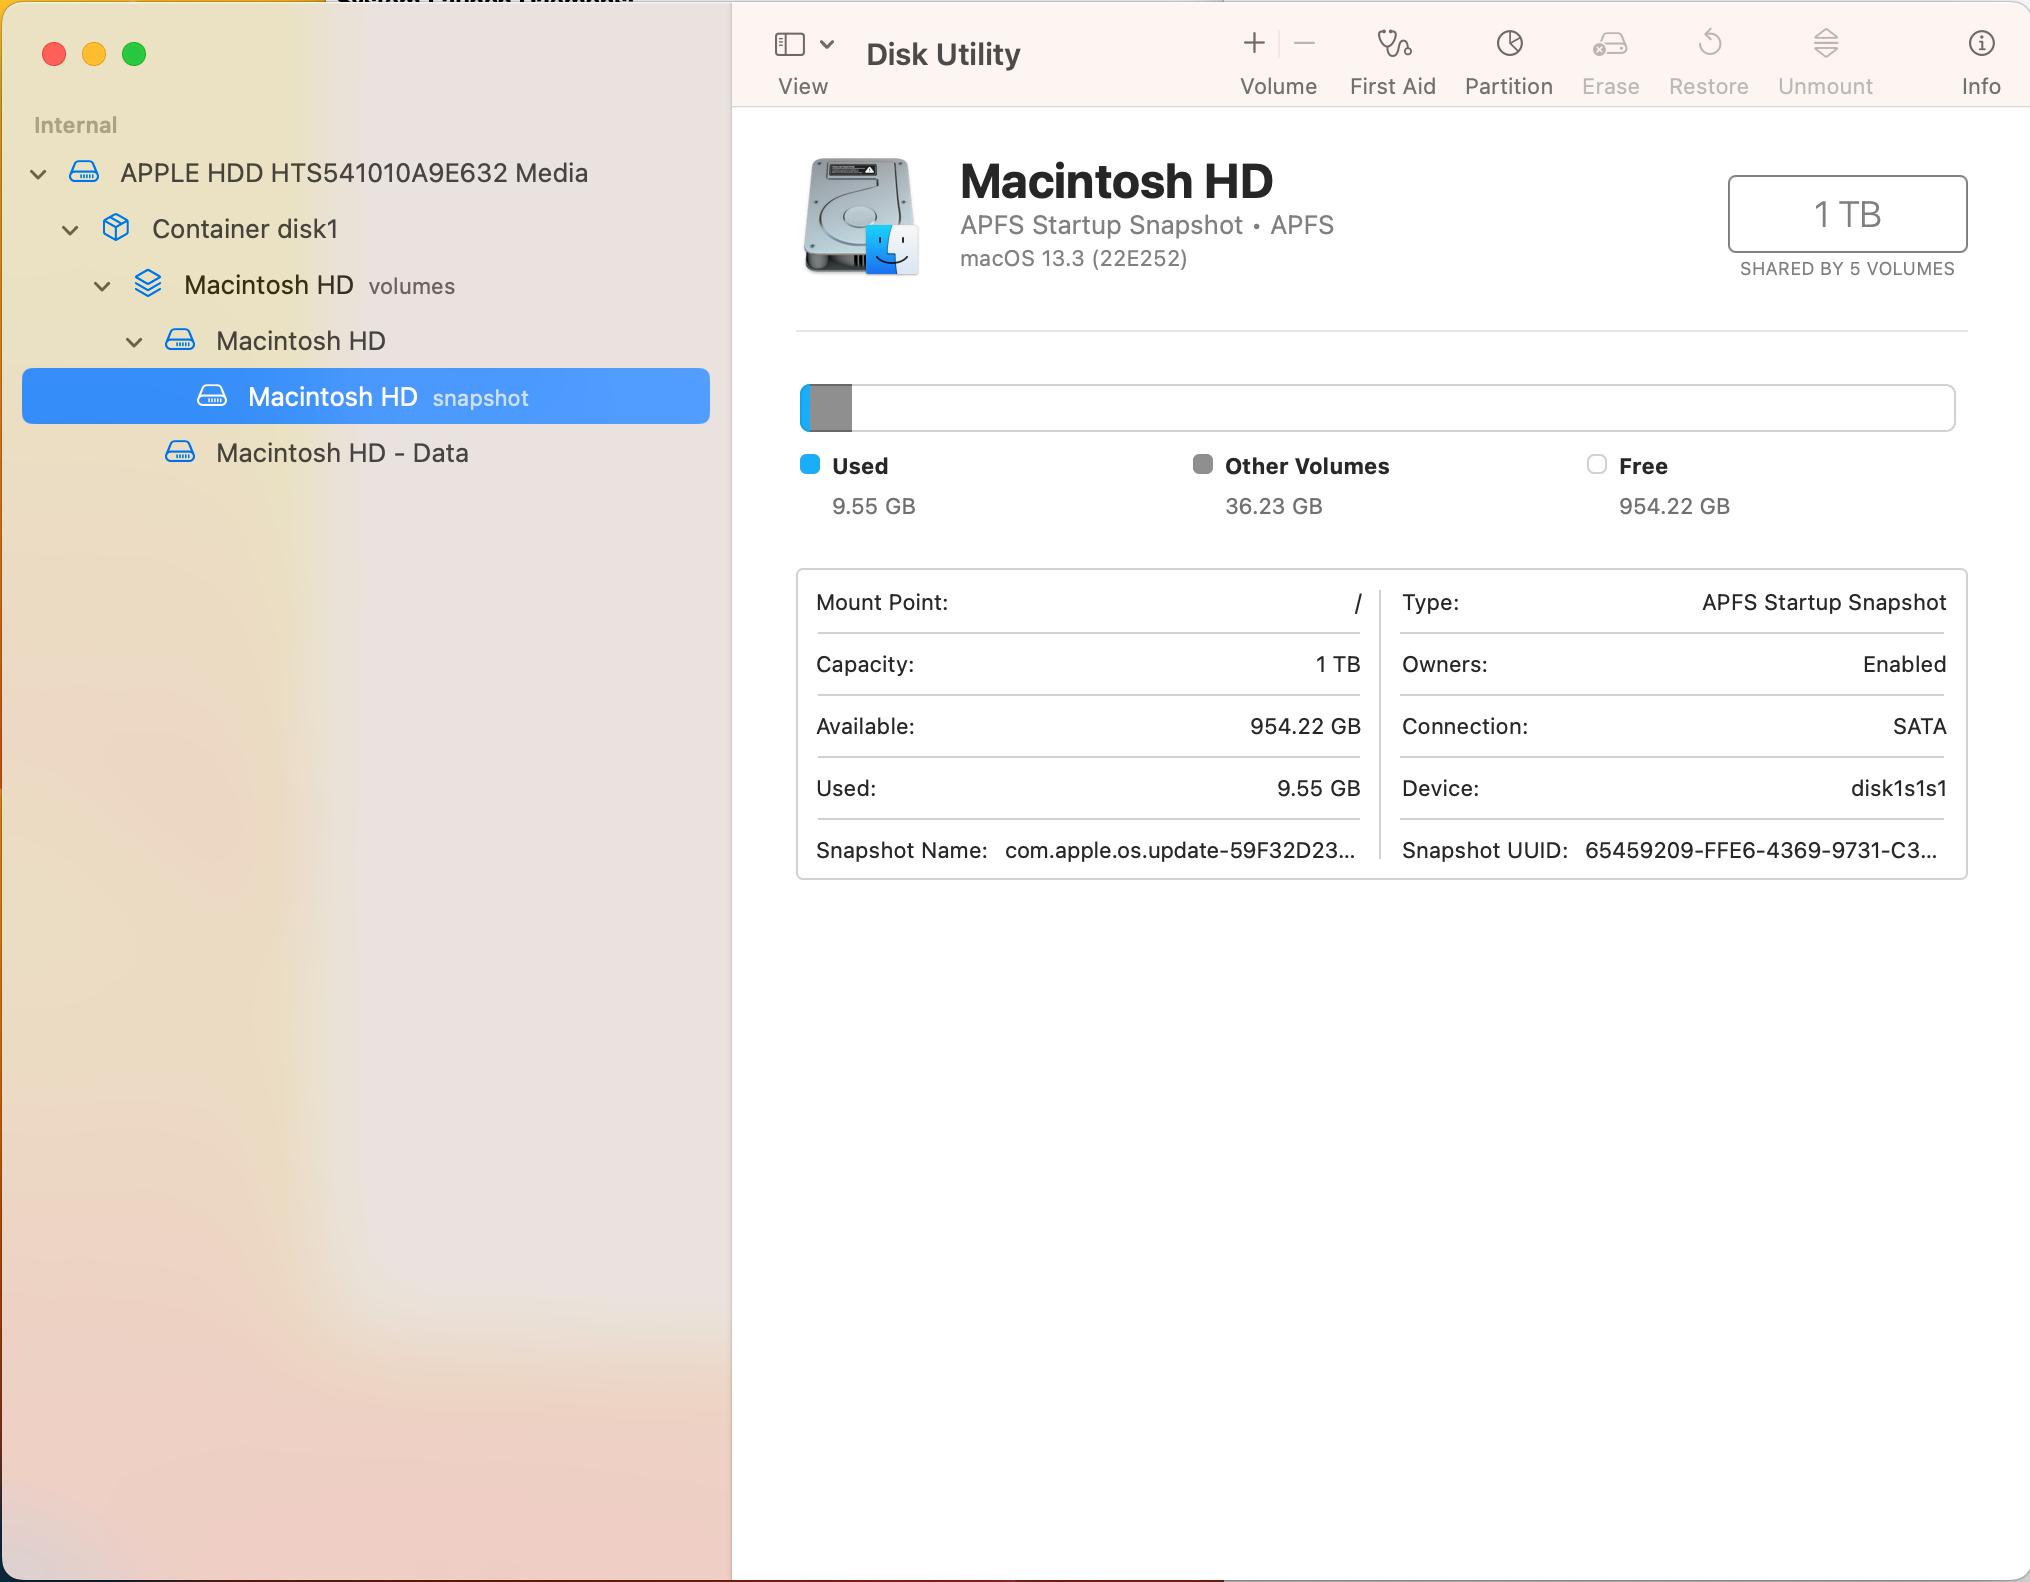Click the Capacity row value '1 TB'
This screenshot has width=2030, height=1582.
pyautogui.click(x=1338, y=665)
